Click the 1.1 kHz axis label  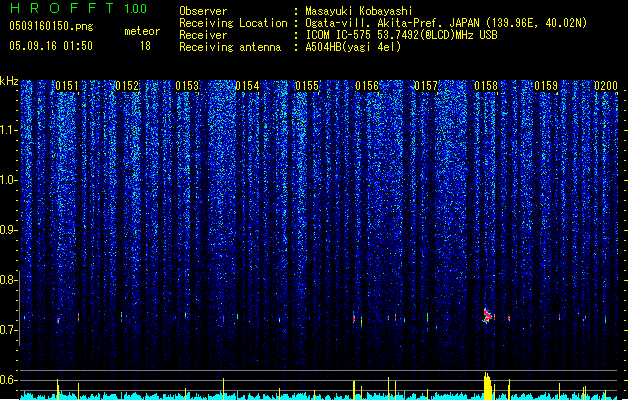9,130
